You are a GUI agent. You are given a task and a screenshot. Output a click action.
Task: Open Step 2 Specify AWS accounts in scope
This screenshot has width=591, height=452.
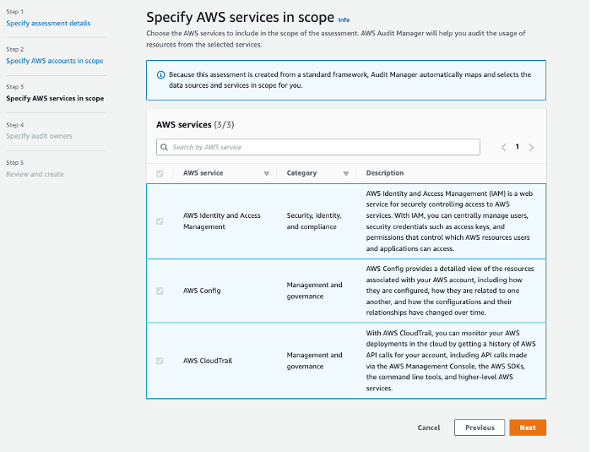[55, 61]
